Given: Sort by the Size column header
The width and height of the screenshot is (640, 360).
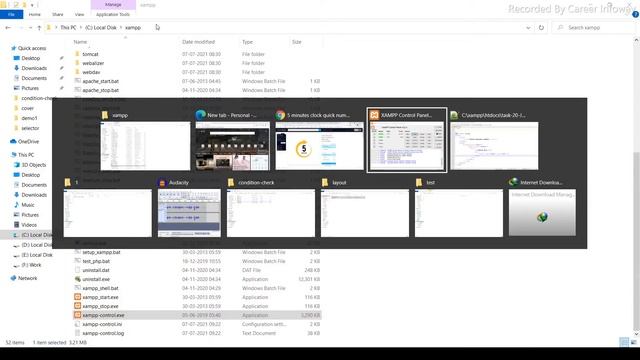Looking at the screenshot, I should point(297,42).
